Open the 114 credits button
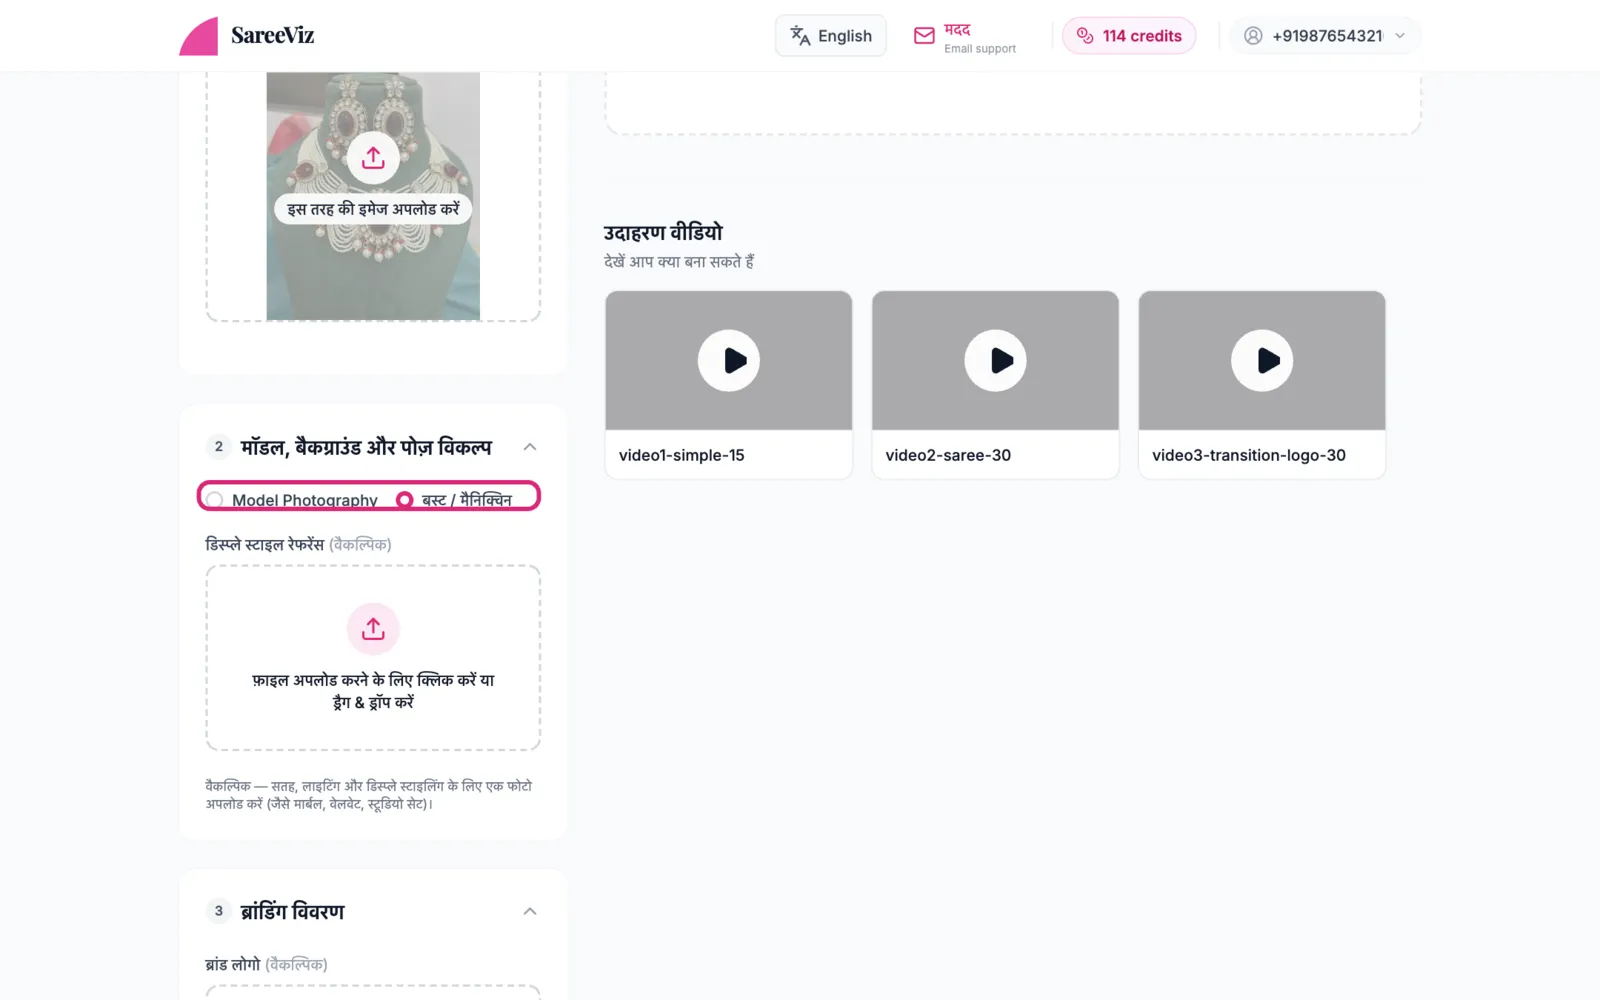 click(1129, 36)
